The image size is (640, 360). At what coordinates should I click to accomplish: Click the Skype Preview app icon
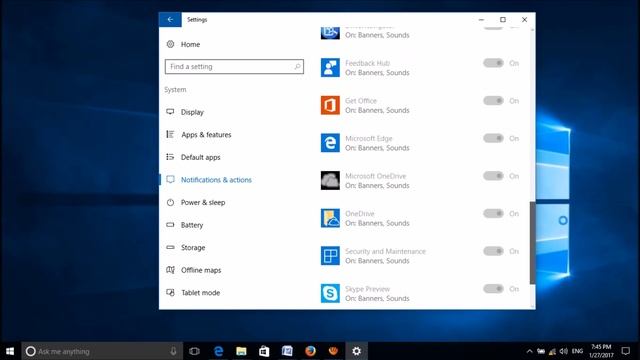(330, 293)
